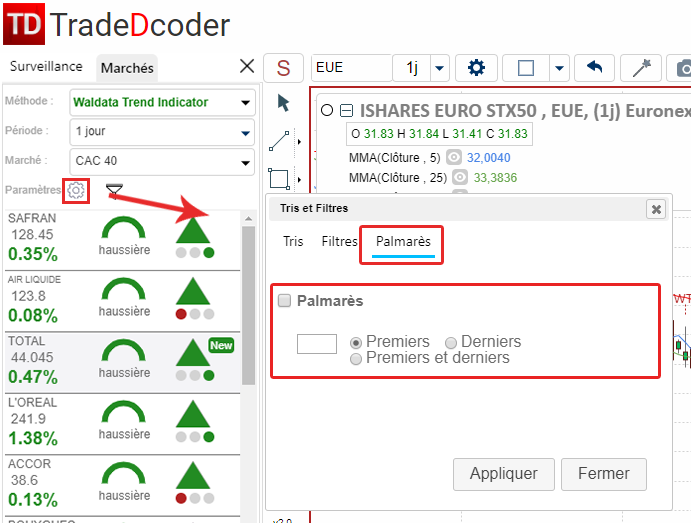Open the filter funnel icon
This screenshot has width=691, height=523.
[114, 191]
